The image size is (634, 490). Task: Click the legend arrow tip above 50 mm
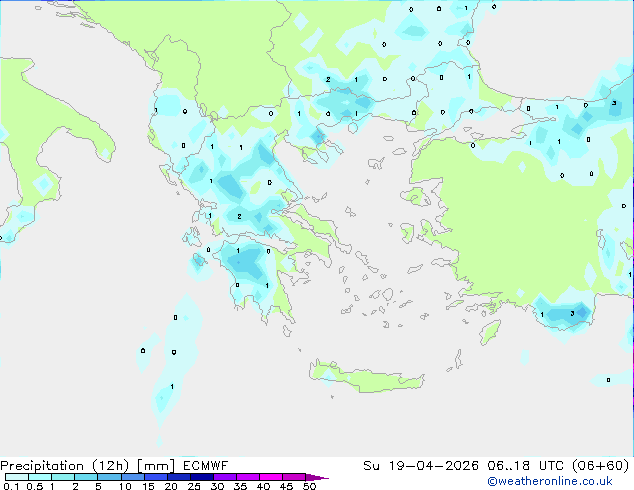(x=317, y=477)
